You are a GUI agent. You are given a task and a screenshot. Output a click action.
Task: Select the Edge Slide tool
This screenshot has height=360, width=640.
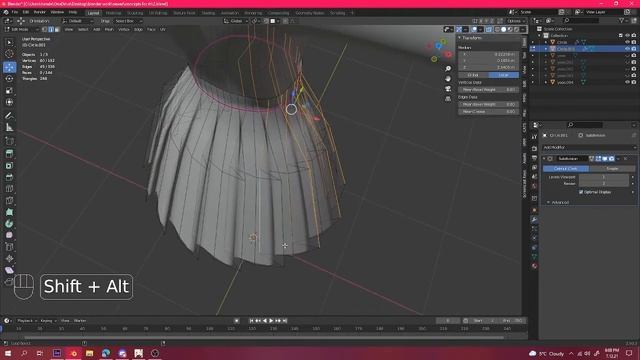[x=9, y=247]
